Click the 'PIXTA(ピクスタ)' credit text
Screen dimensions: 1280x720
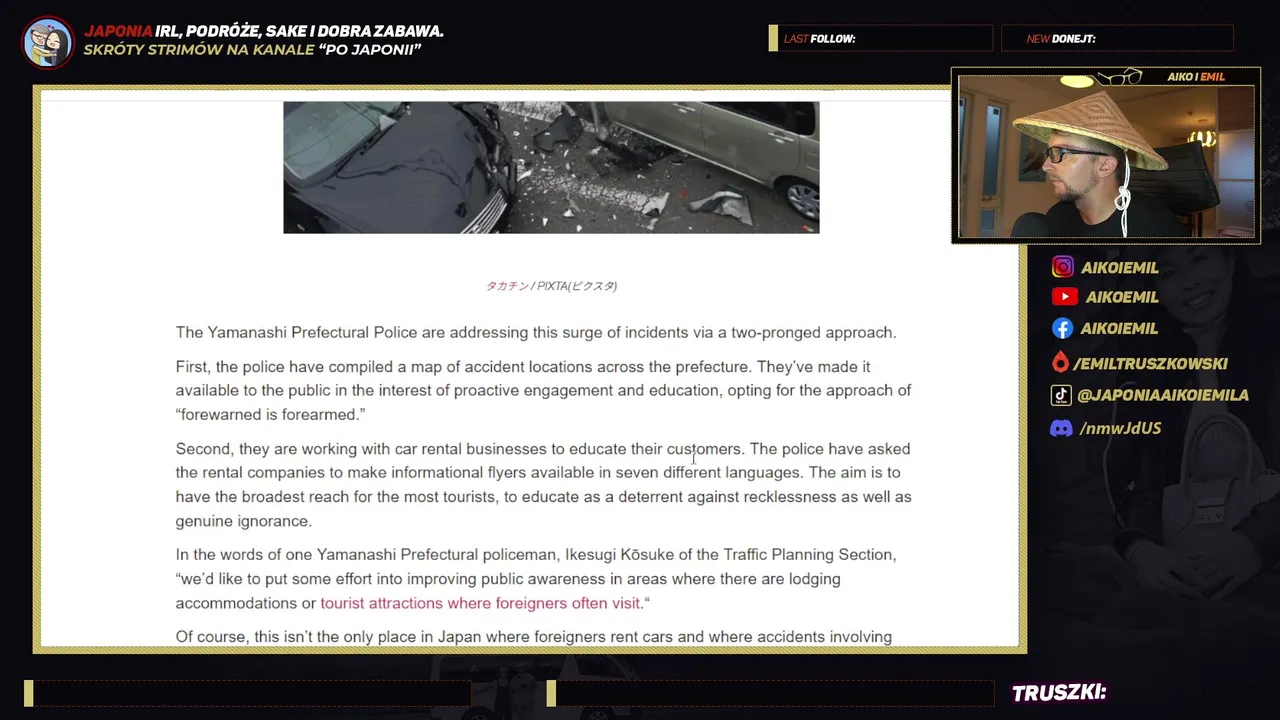pyautogui.click(x=577, y=286)
